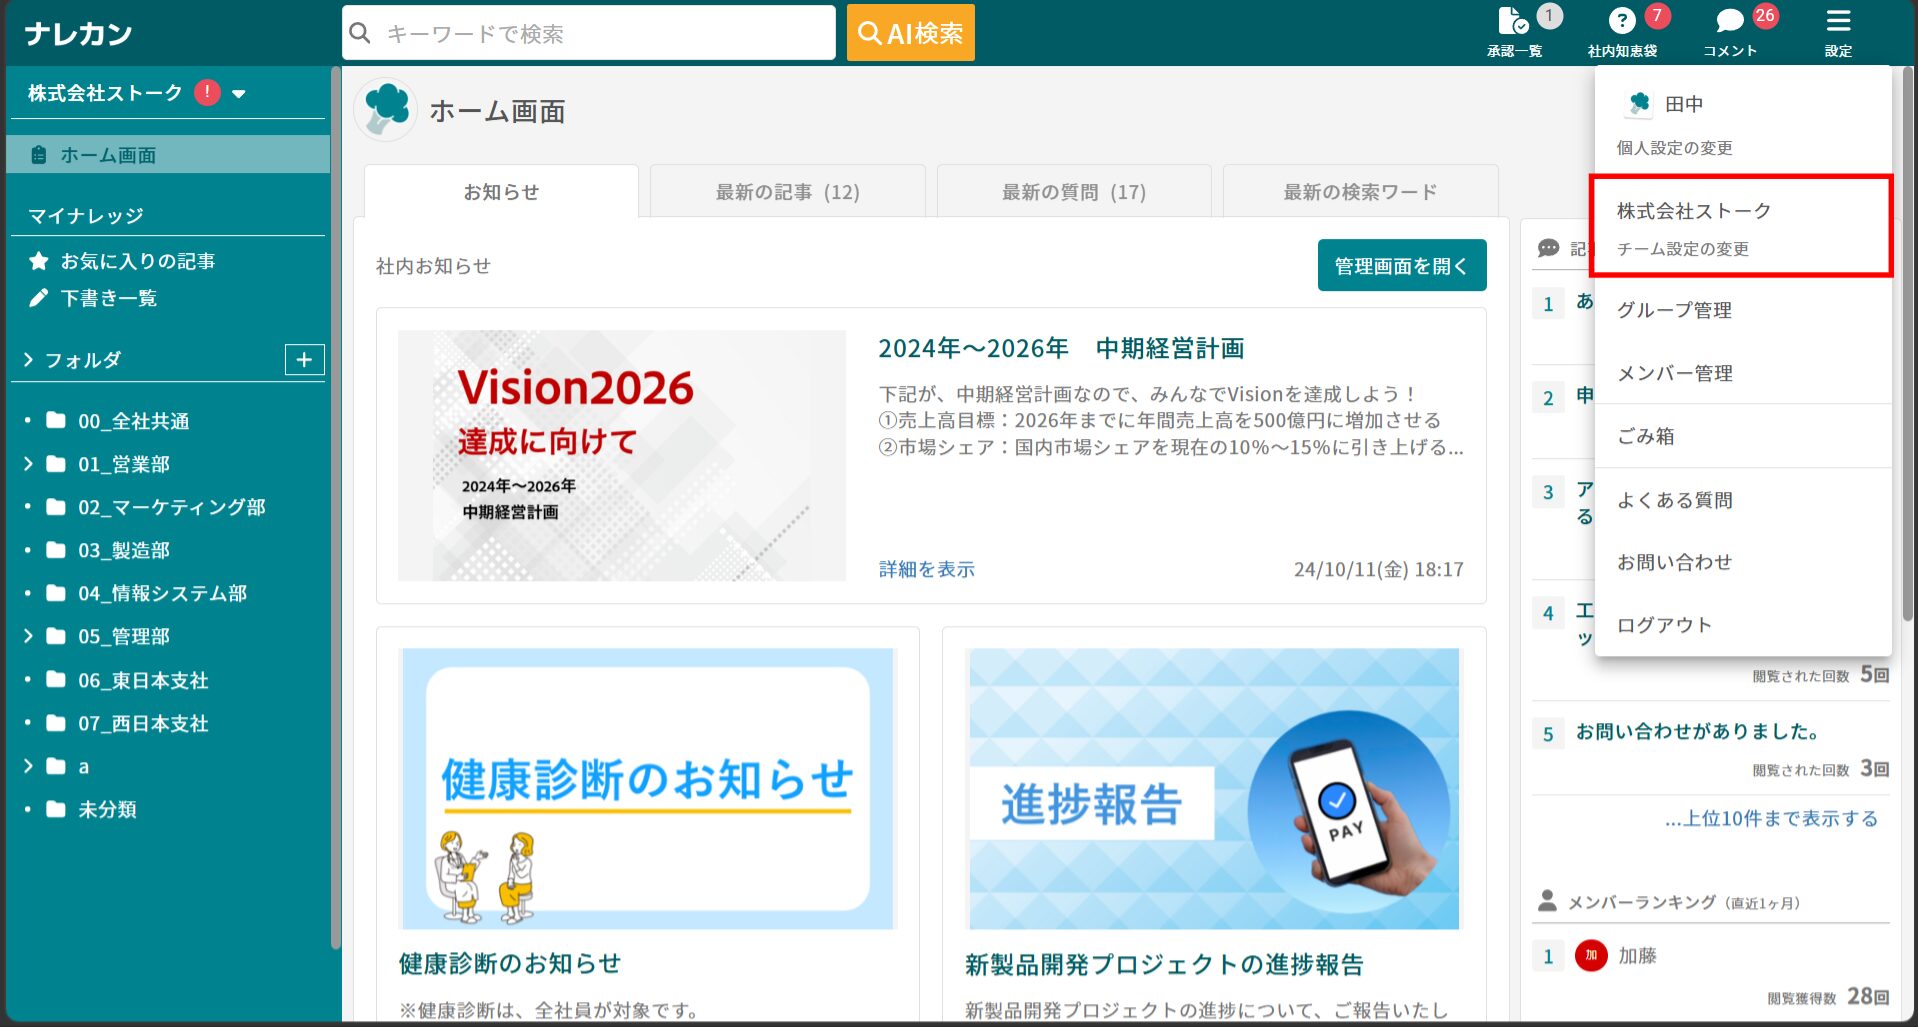1918x1027 pixels.
Task: Click the left sidebar vertical scrollbar
Action: (336, 508)
